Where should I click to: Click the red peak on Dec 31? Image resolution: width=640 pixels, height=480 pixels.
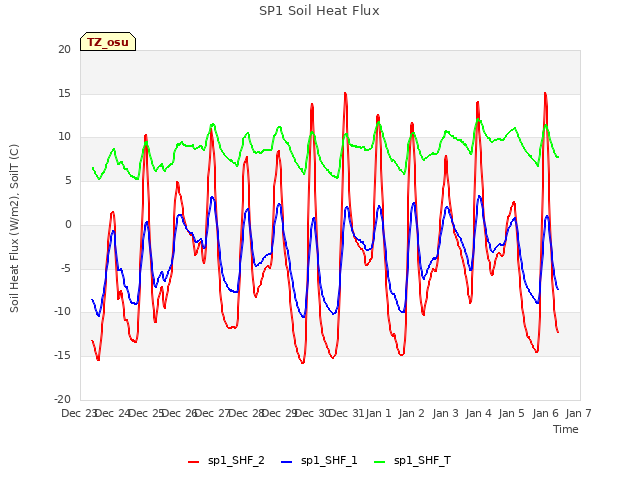click(x=345, y=93)
